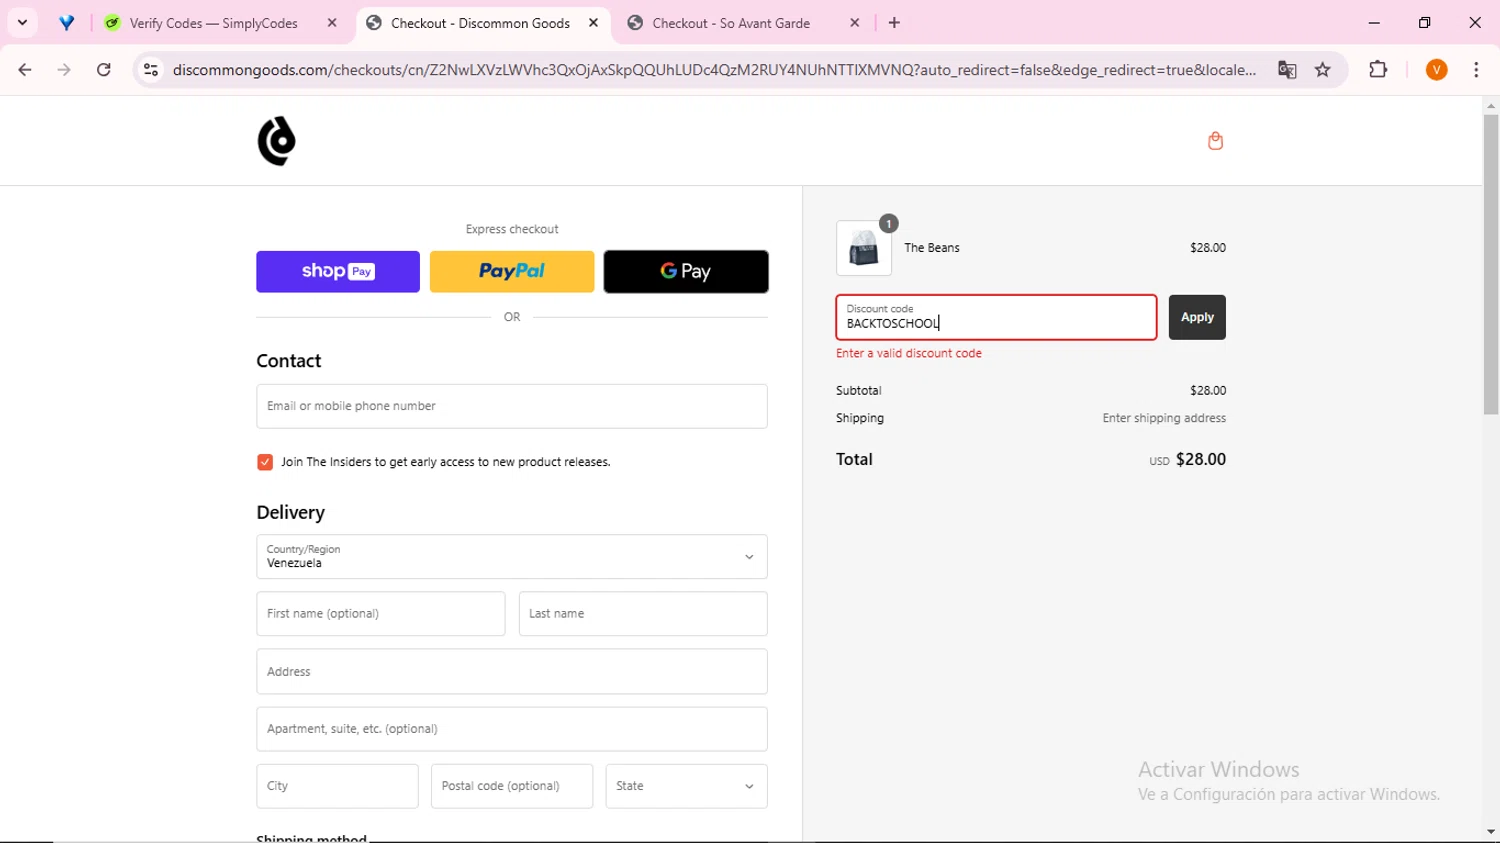Screen dimensions: 1500x843
Task: Open the Country/Region dropdown
Action: tap(512, 557)
